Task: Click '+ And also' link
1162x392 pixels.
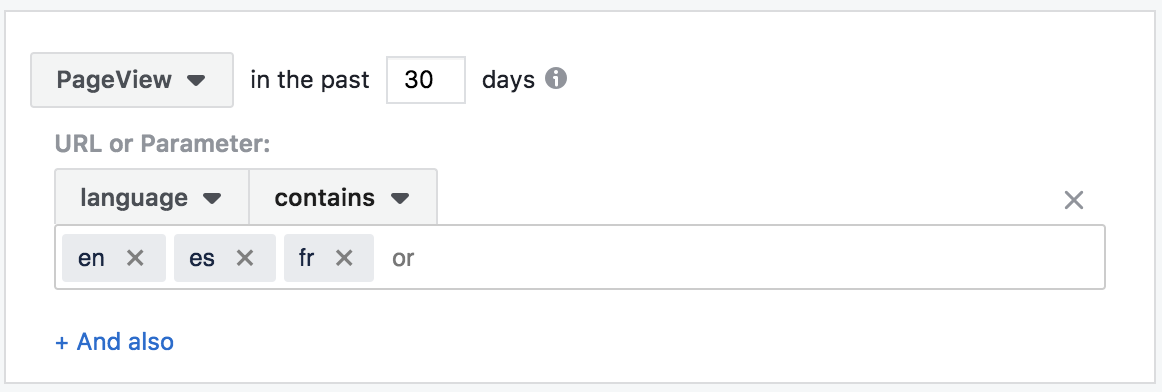Action: pyautogui.click(x=115, y=342)
